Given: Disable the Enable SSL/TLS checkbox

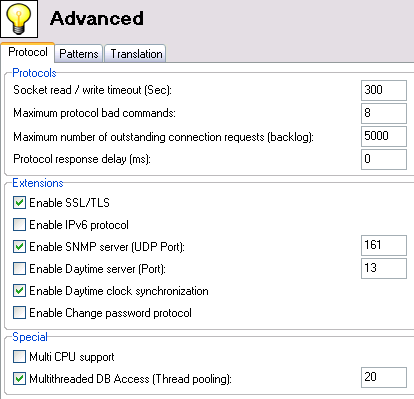Looking at the screenshot, I should 19,203.
